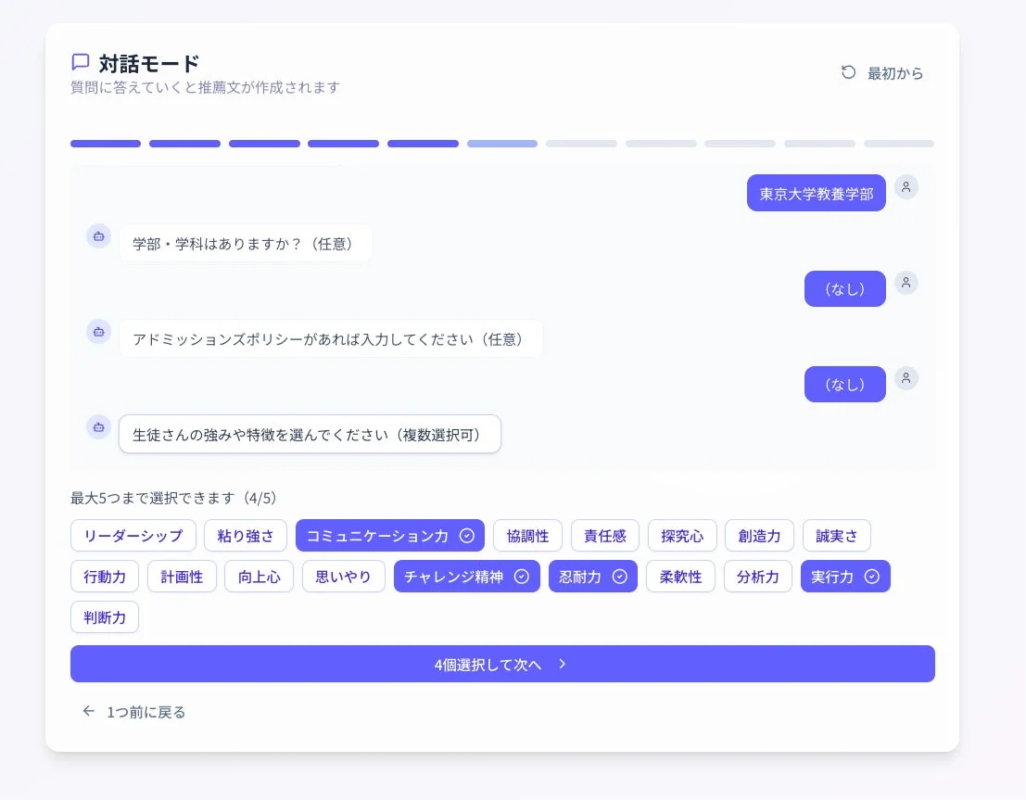
Task: Click the user avatar beside 東京大学教養学部 reply
Action: (x=907, y=187)
